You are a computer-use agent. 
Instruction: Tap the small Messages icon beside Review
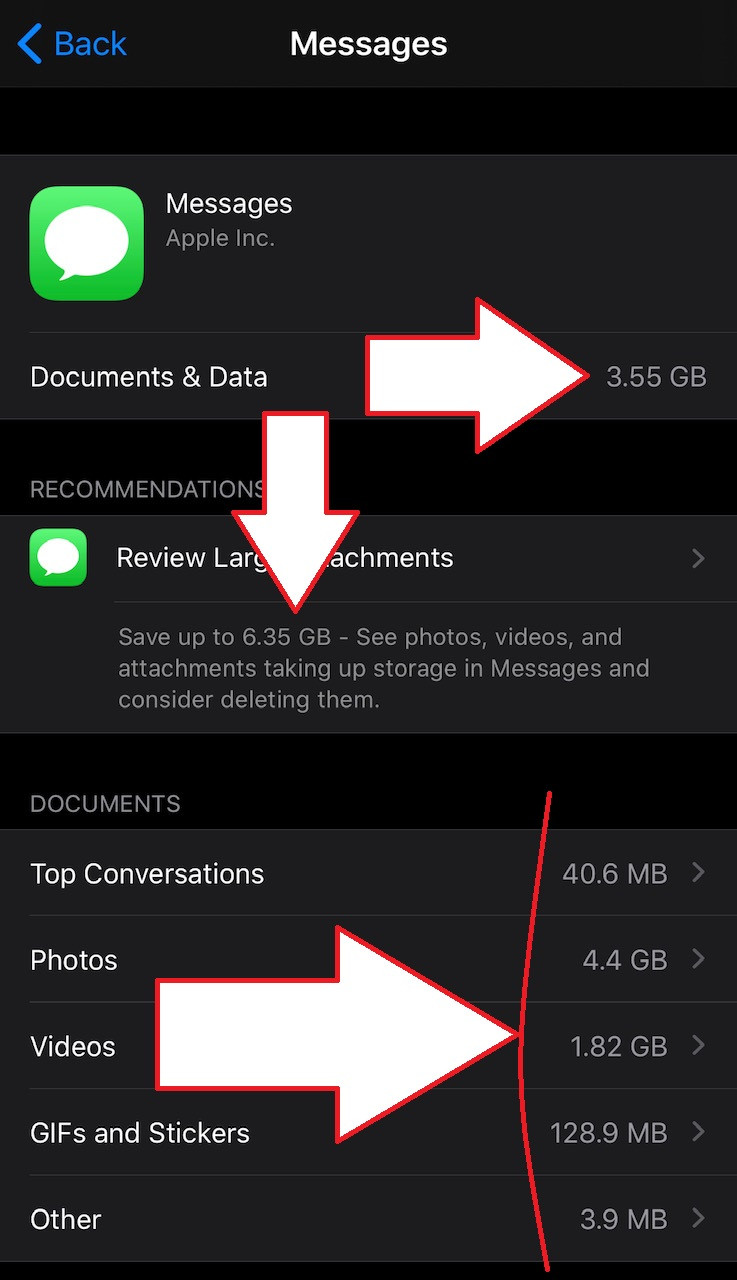click(x=58, y=557)
